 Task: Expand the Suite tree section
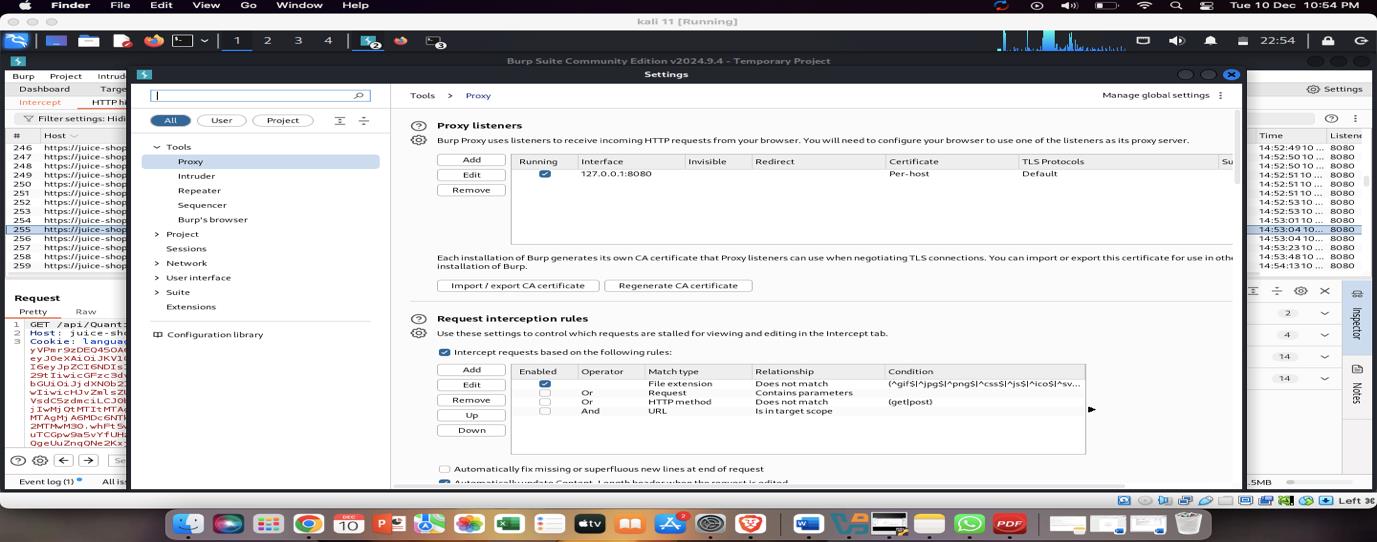click(156, 292)
